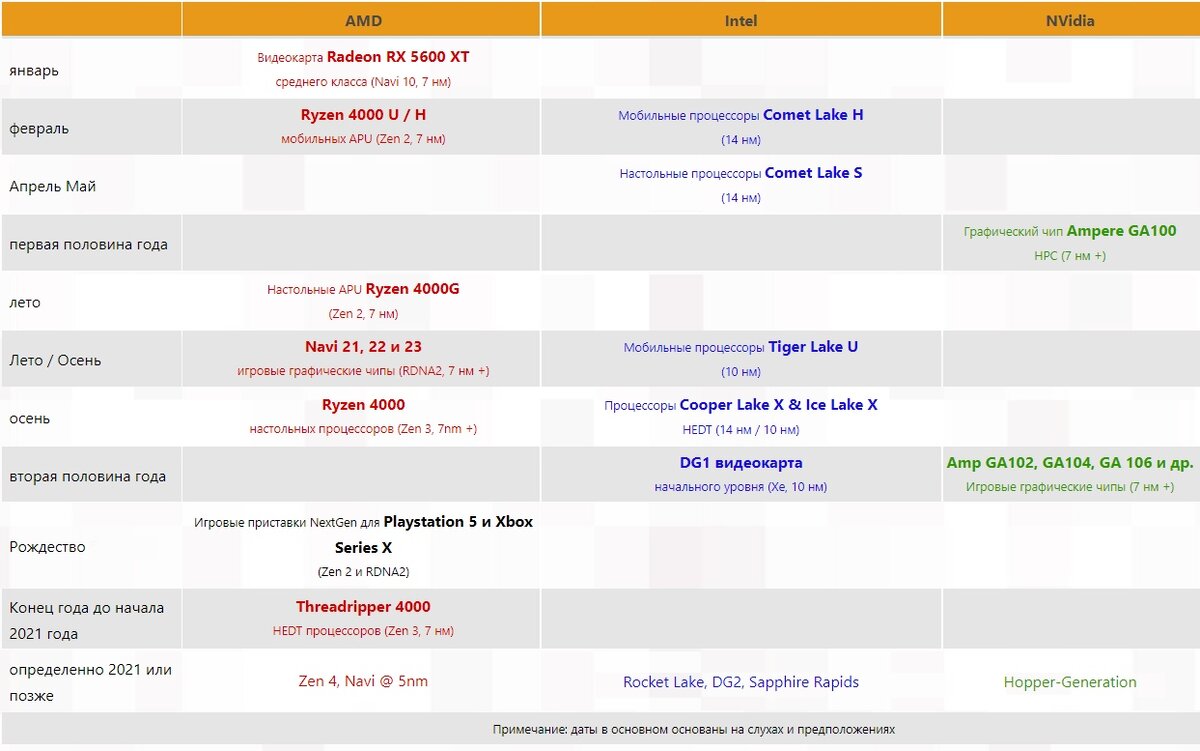Click Playstation 5 и Xbox Series X text
The width and height of the screenshot is (1200, 751).
434,535
